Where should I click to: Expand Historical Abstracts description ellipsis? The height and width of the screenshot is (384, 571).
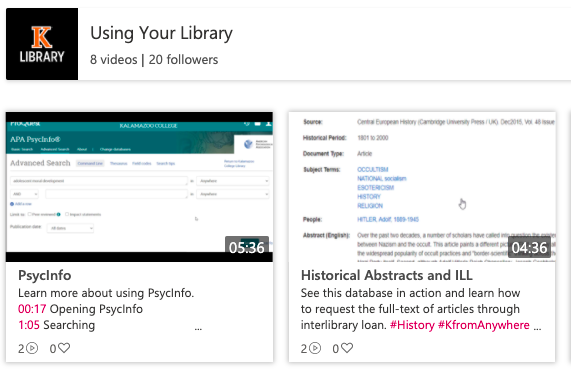537,328
